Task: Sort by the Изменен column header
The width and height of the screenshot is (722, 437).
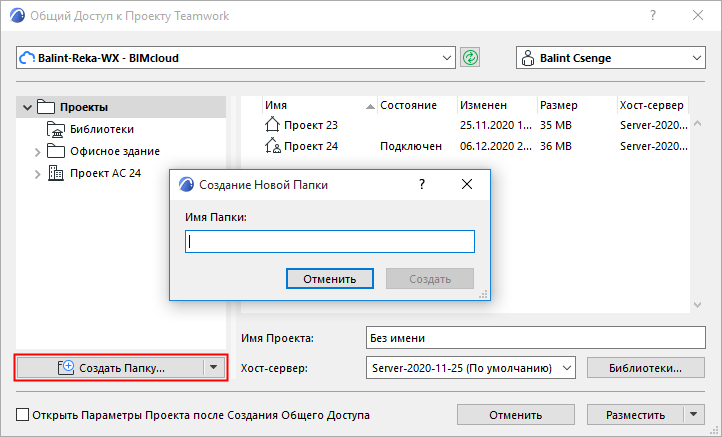Action: tap(497, 105)
